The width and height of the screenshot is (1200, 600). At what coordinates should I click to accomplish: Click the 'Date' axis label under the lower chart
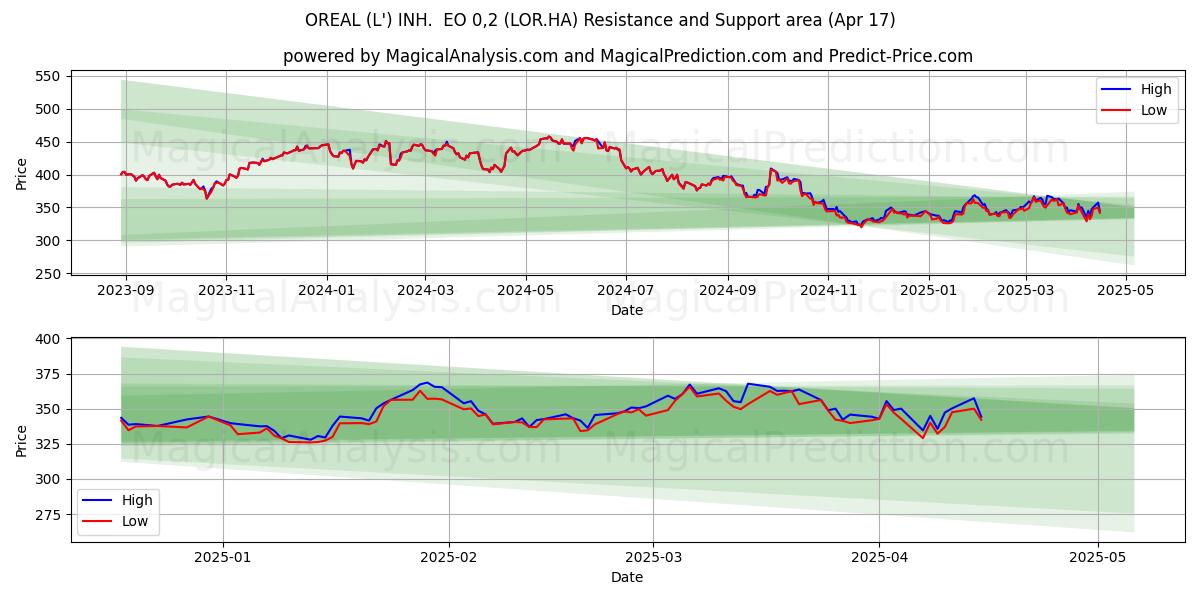(x=627, y=577)
